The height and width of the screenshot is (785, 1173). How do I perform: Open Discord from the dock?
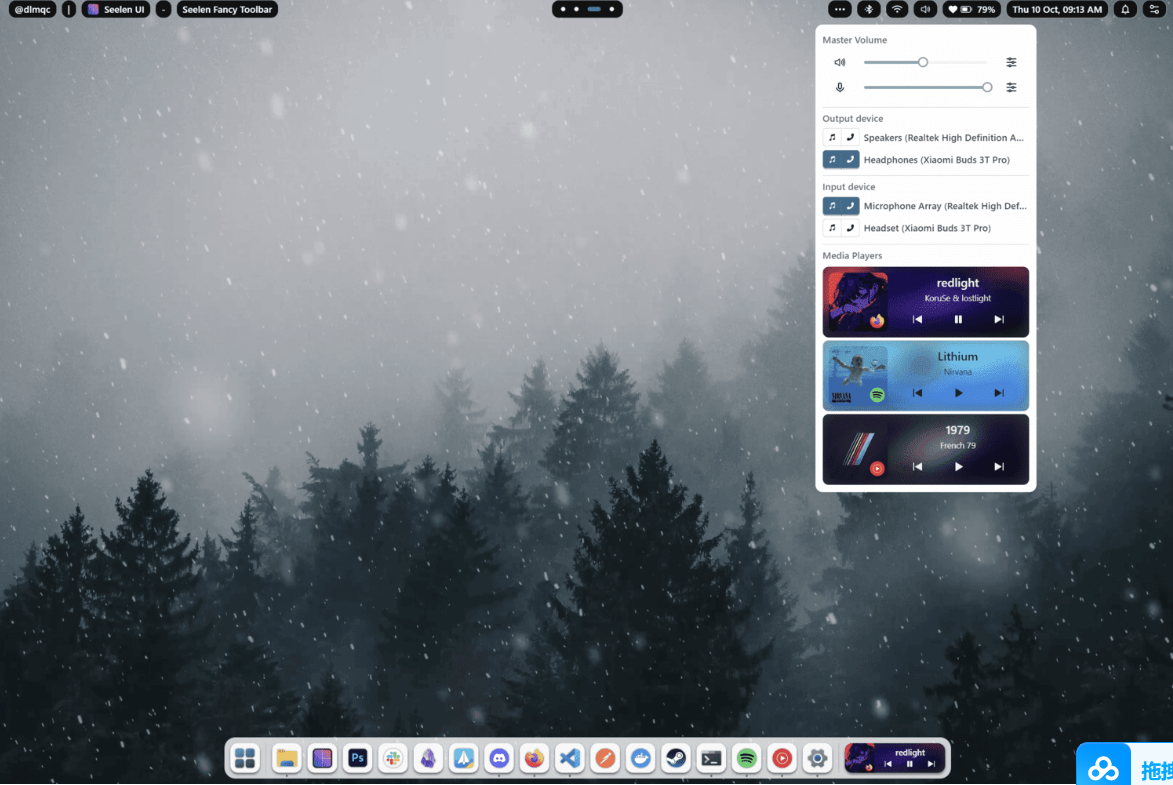click(499, 758)
